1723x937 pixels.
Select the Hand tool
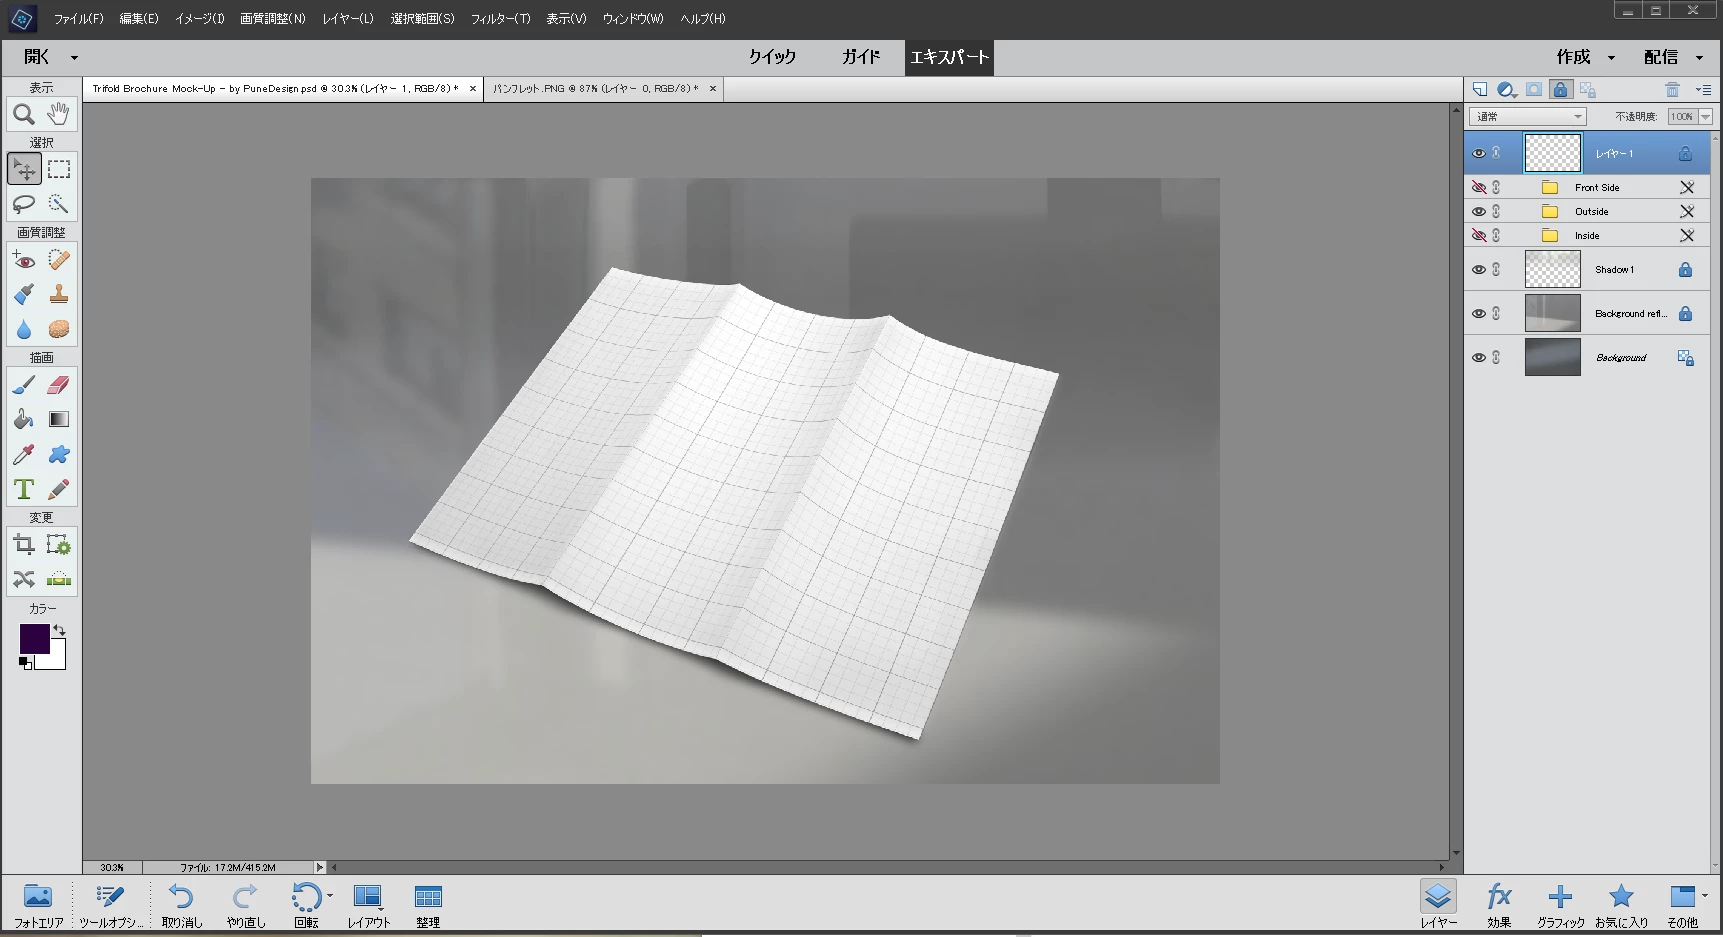59,114
